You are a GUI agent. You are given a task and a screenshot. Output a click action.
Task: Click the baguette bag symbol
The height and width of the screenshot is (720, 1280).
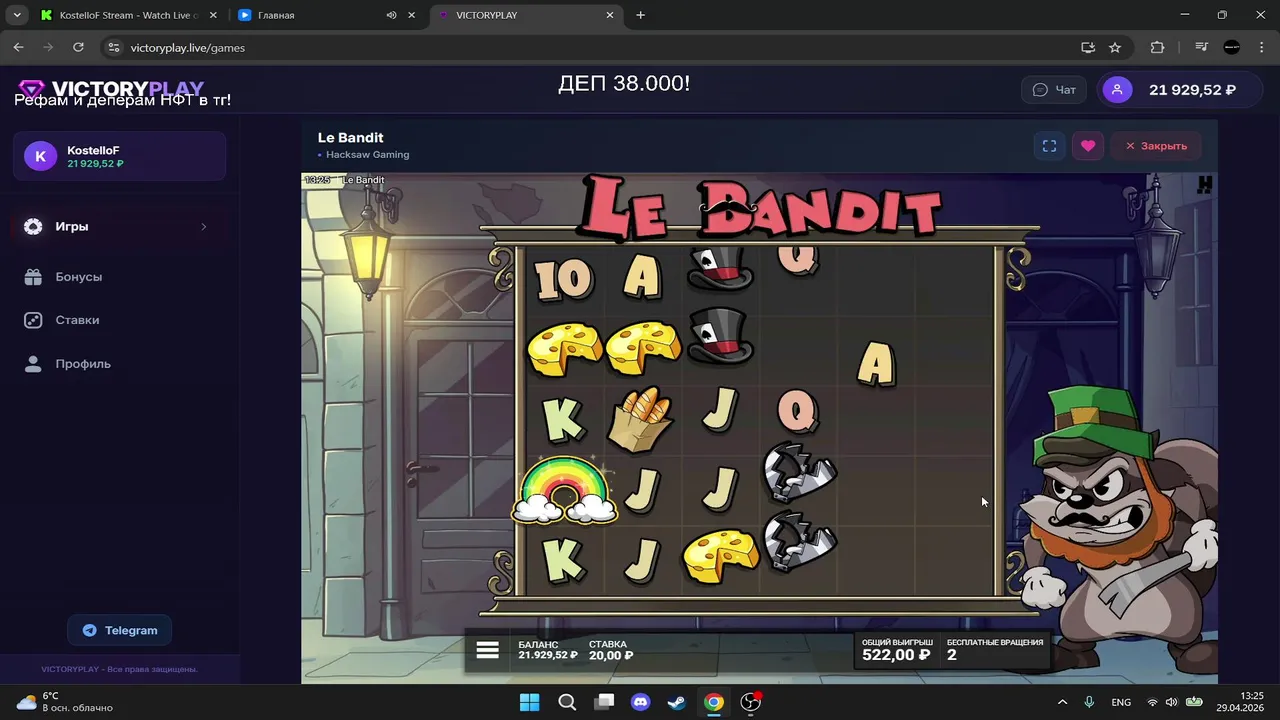pos(640,418)
